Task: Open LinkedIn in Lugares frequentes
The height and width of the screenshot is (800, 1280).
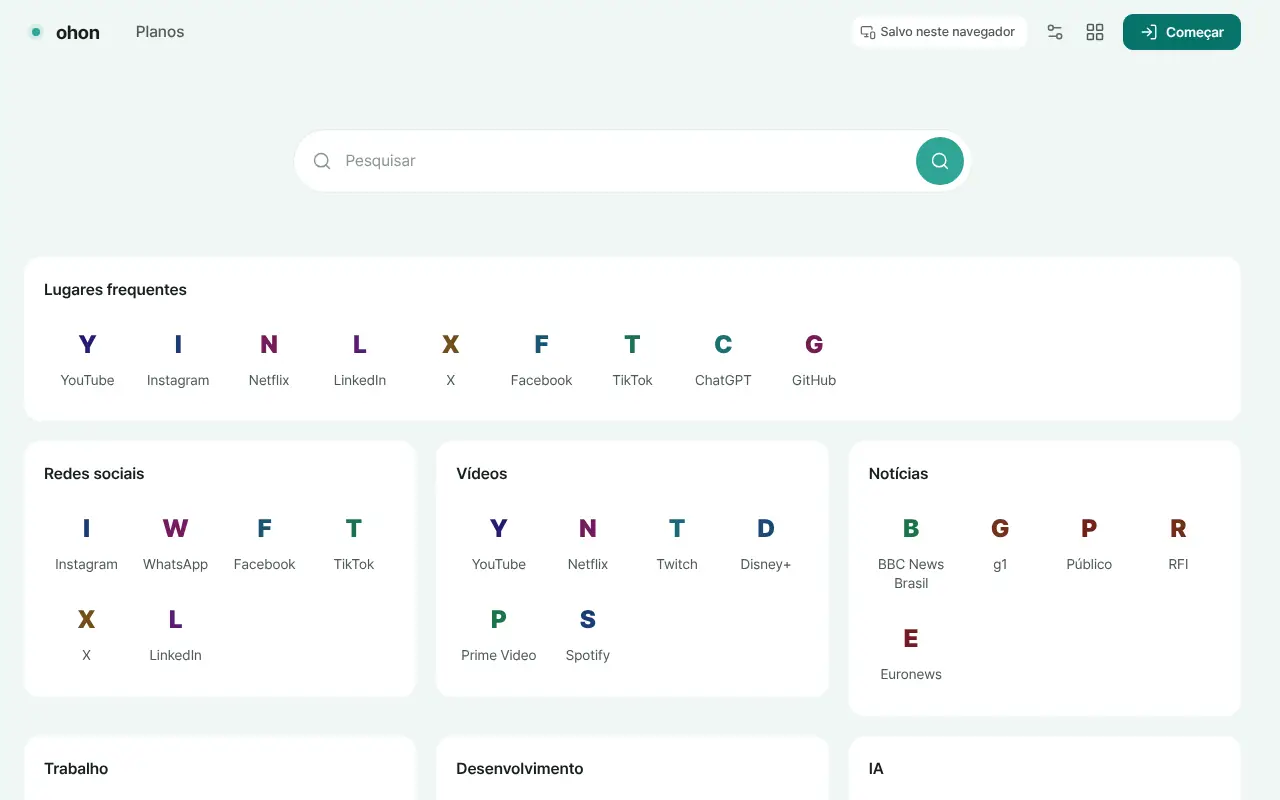Action: click(360, 360)
